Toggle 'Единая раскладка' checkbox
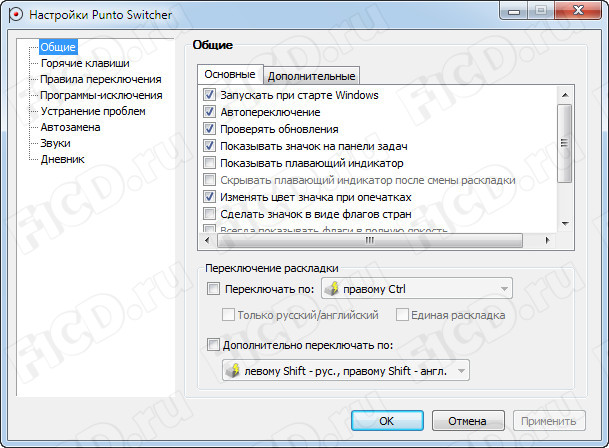The width and height of the screenshot is (609, 448). point(402,314)
